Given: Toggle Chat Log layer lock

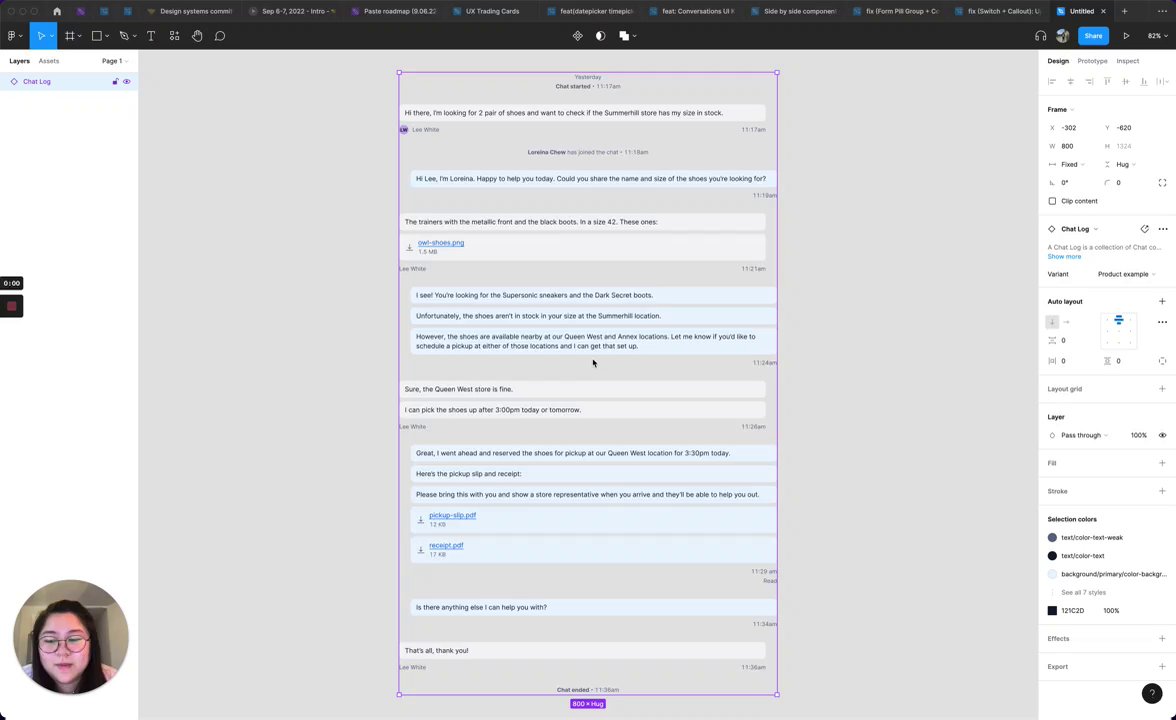Looking at the screenshot, I should [x=115, y=81].
